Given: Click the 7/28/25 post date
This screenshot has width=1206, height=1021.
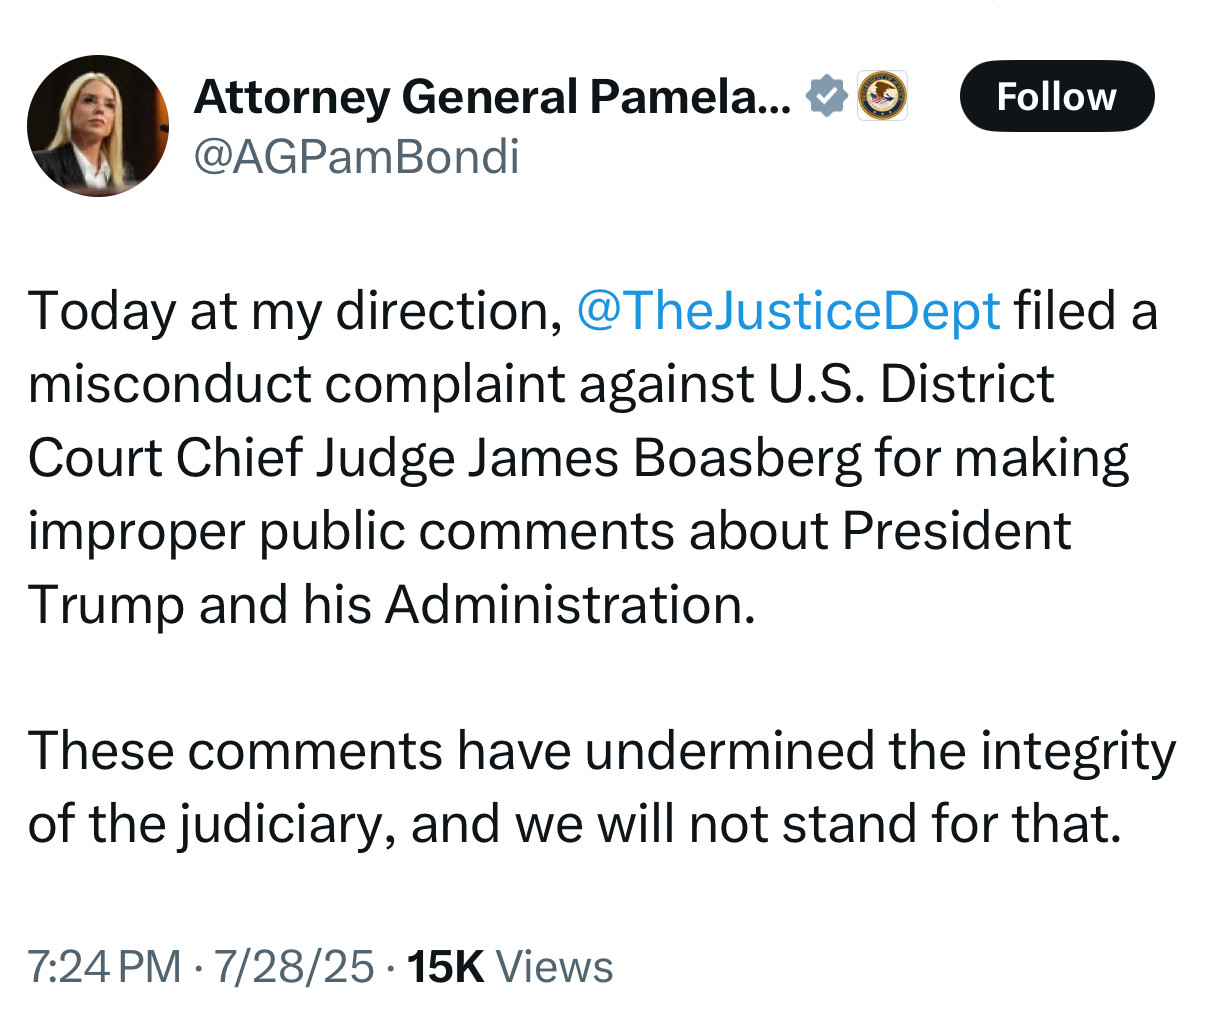Looking at the screenshot, I should (x=294, y=967).
